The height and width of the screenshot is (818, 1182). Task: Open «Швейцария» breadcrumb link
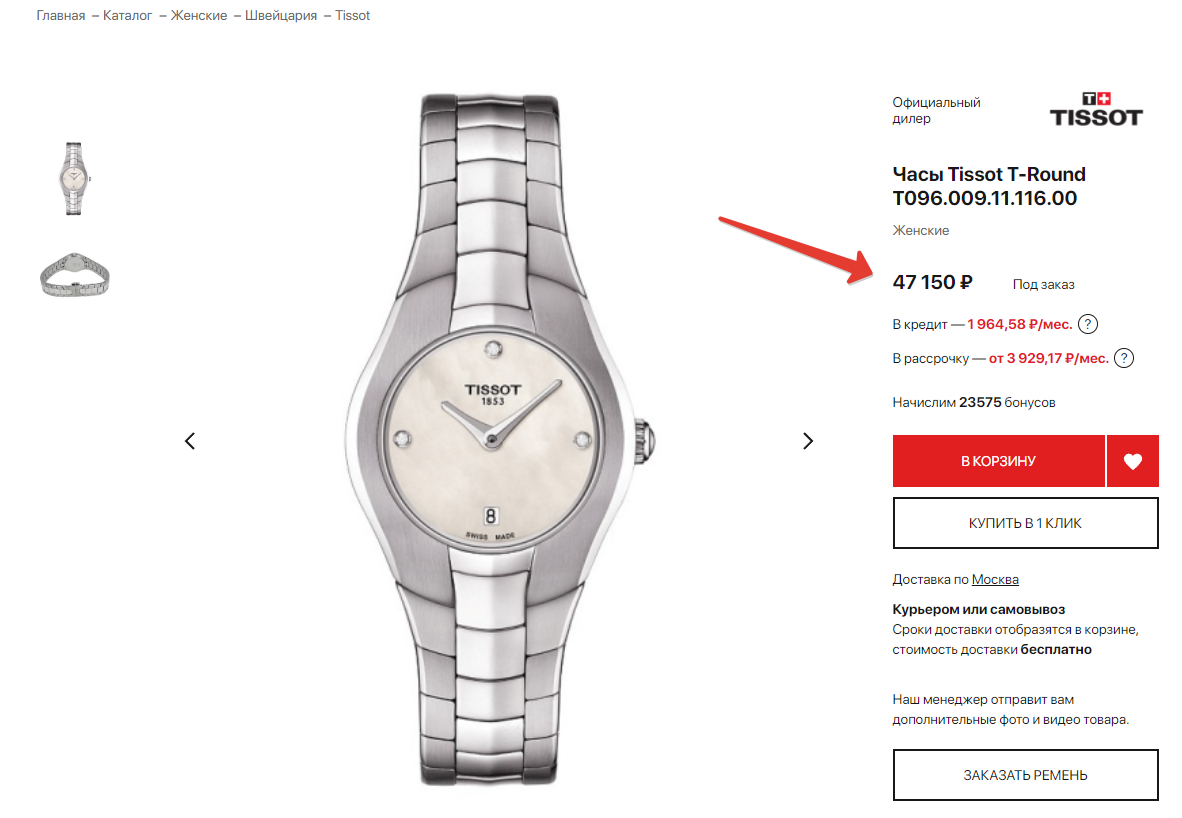click(x=280, y=16)
